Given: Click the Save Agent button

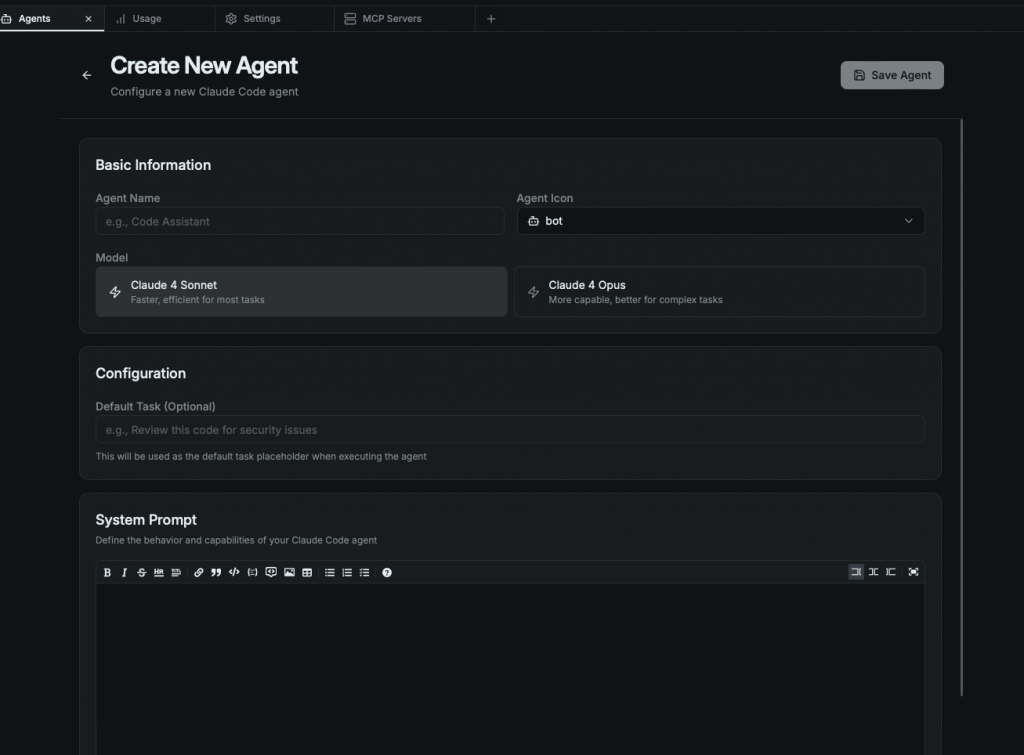Looking at the screenshot, I should click(891, 75).
